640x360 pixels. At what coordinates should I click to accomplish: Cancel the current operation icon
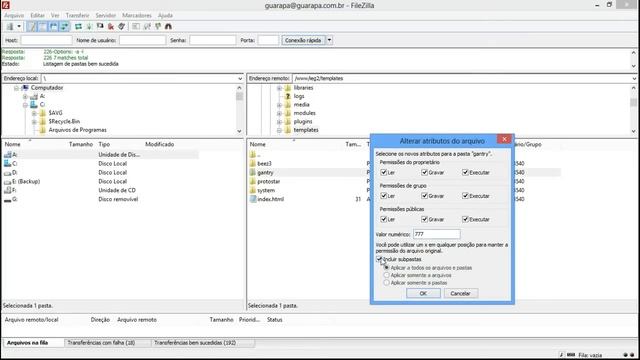pyautogui.click(x=100, y=27)
